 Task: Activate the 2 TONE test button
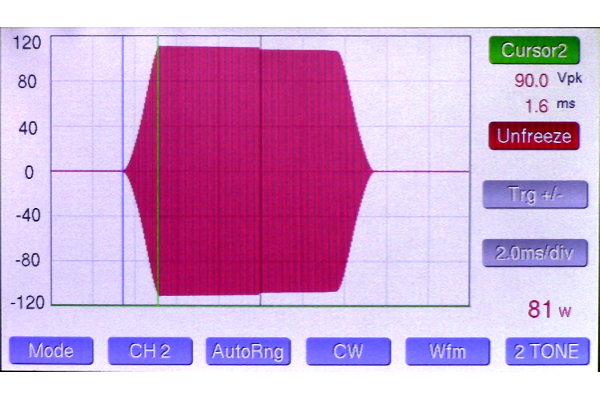(x=547, y=351)
